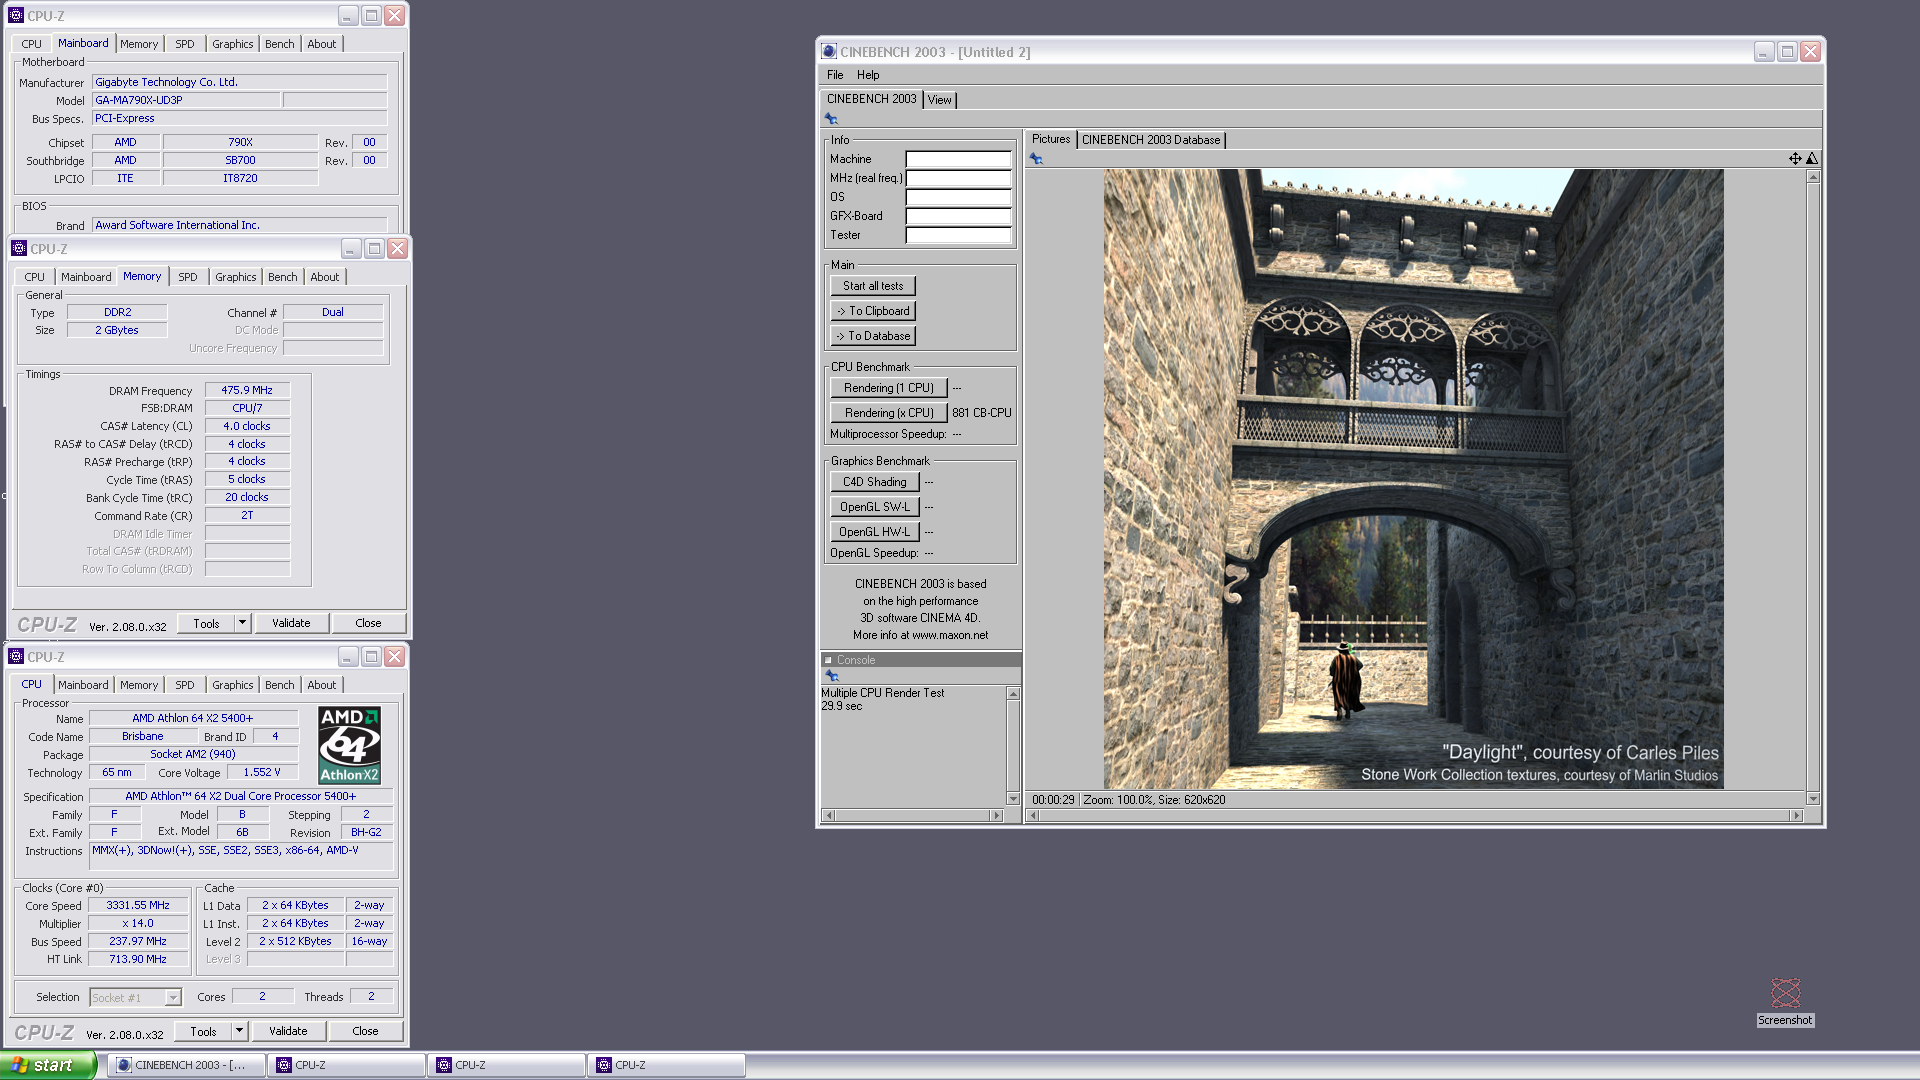The height and width of the screenshot is (1080, 1920).
Task: Click Close in bottom CPU-Z window
Action: tap(365, 1031)
